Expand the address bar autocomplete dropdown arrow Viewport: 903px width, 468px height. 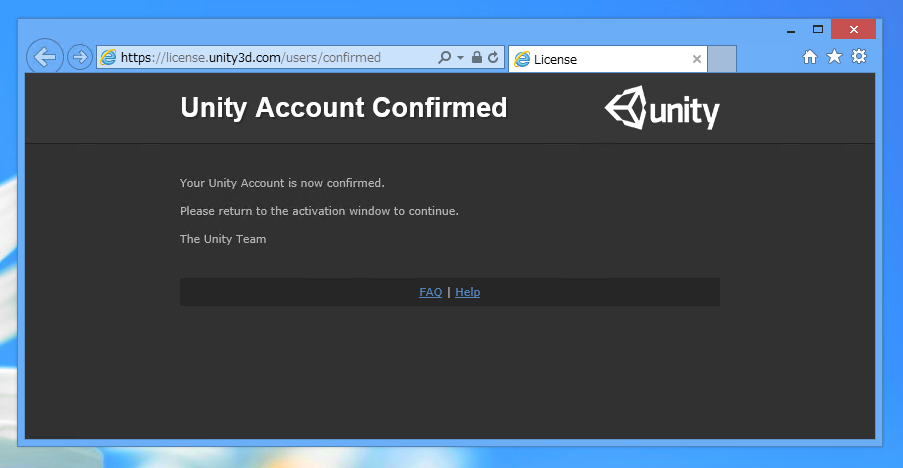click(460, 58)
